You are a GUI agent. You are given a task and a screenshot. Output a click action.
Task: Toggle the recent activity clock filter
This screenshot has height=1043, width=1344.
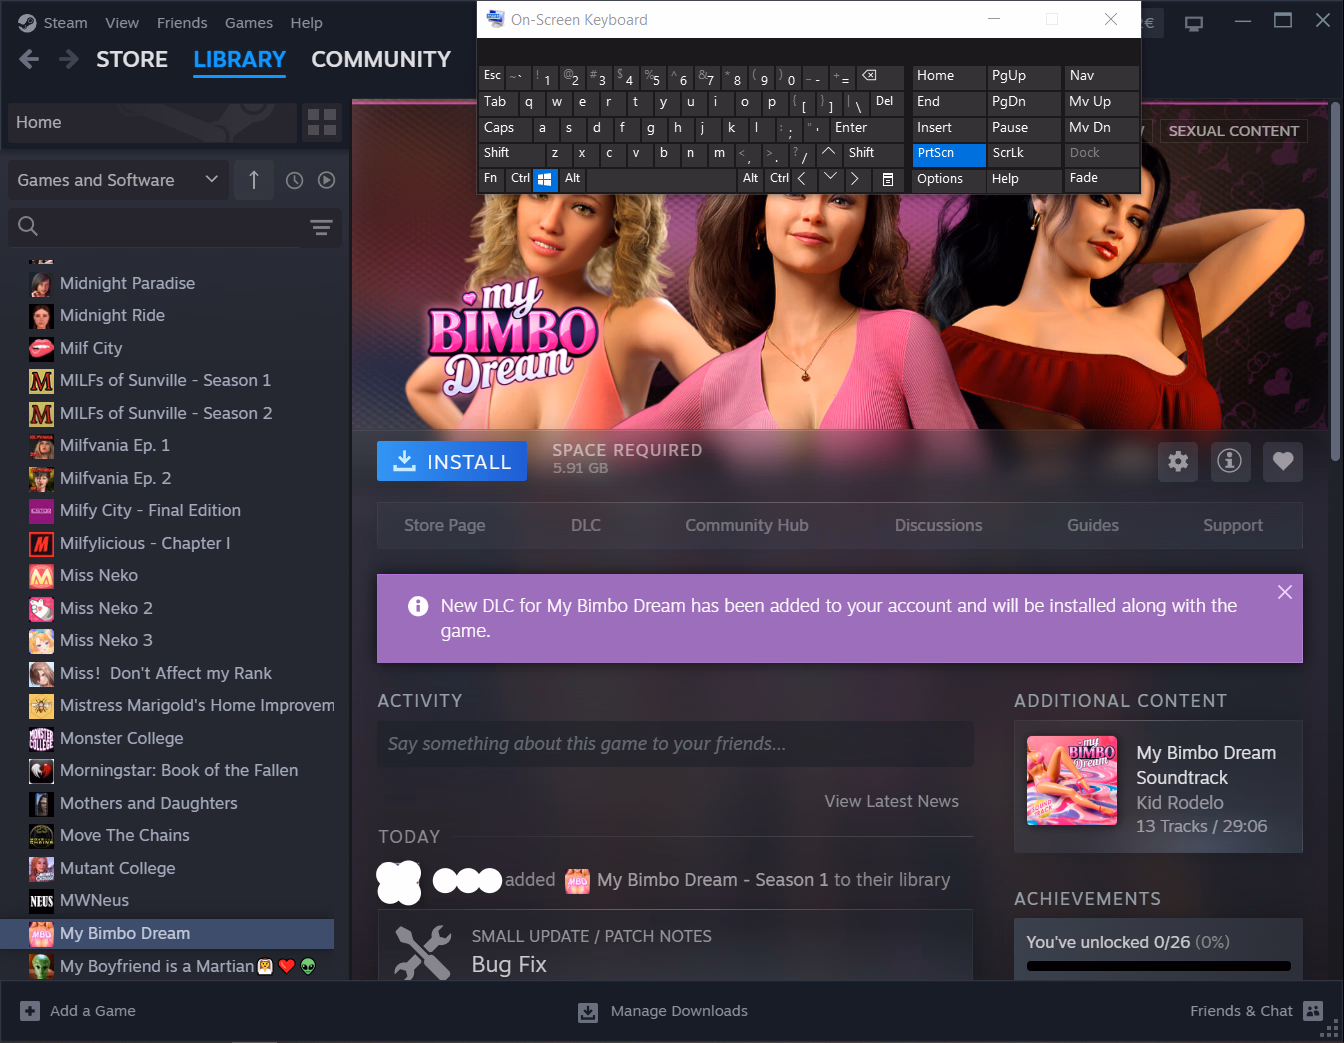(x=294, y=180)
